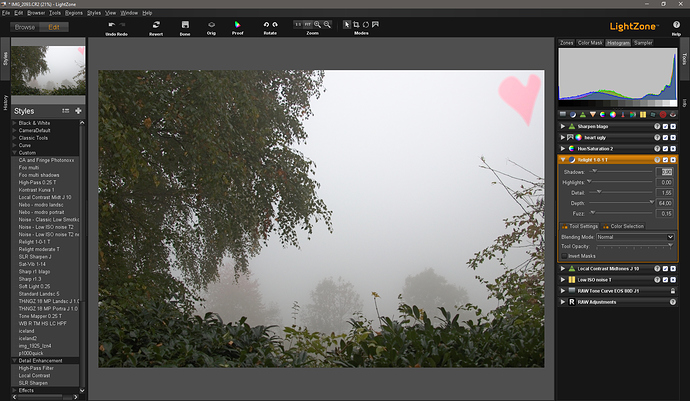
Task: Rotate the image counterclockwise
Action: [266, 25]
